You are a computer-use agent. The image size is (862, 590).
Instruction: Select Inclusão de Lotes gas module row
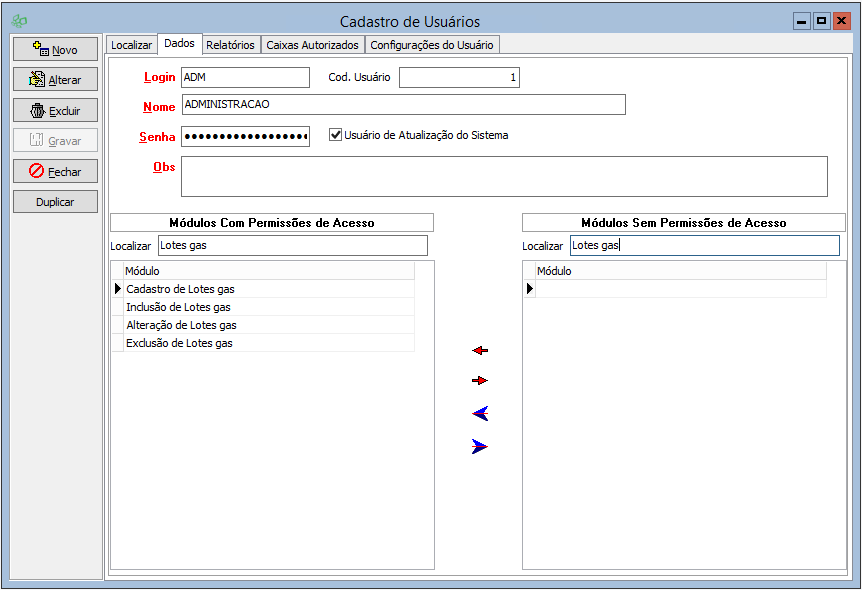[178, 307]
